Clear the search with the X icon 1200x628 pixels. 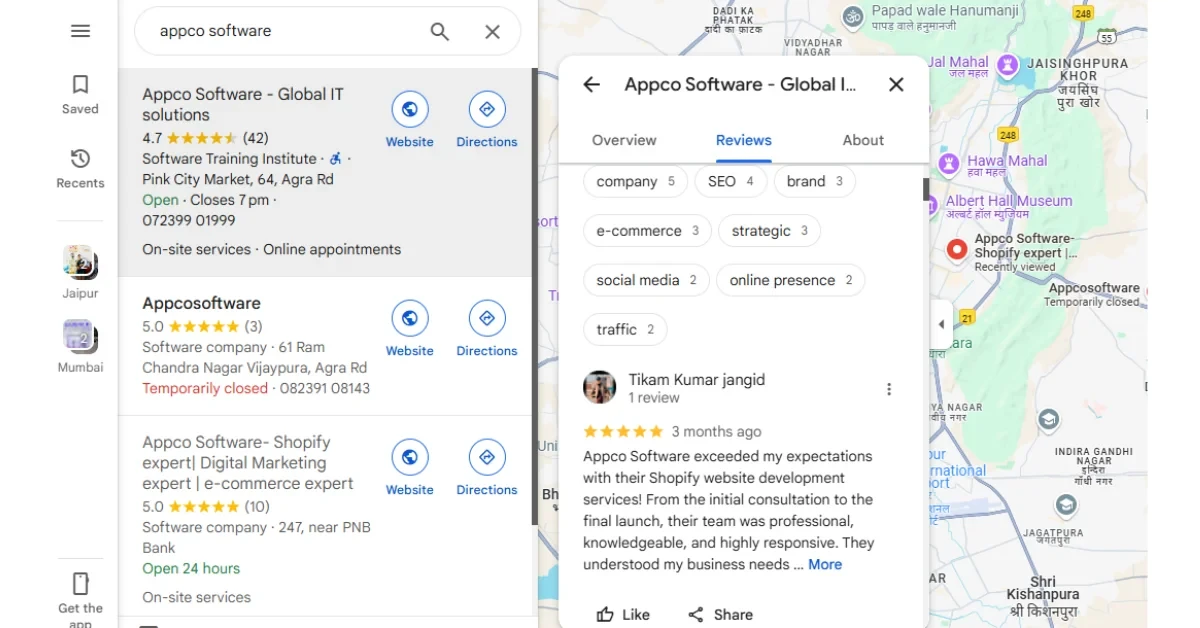tap(492, 32)
